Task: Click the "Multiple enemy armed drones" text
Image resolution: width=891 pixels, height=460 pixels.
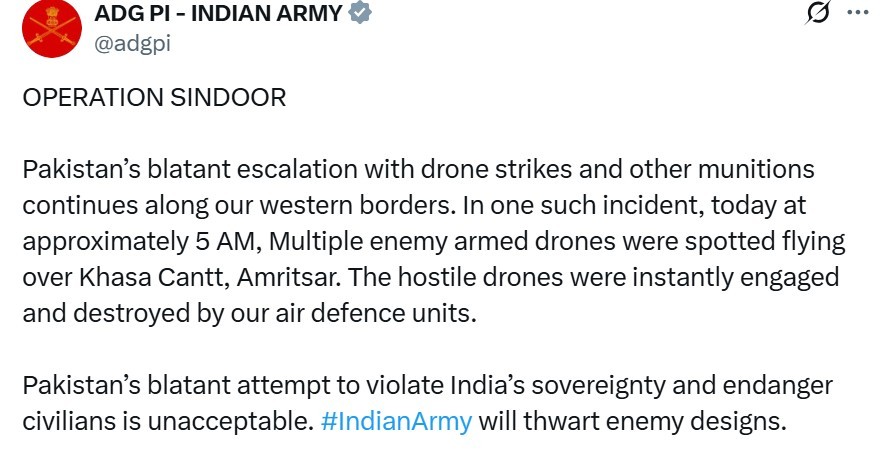Action: pyautogui.click(x=442, y=242)
